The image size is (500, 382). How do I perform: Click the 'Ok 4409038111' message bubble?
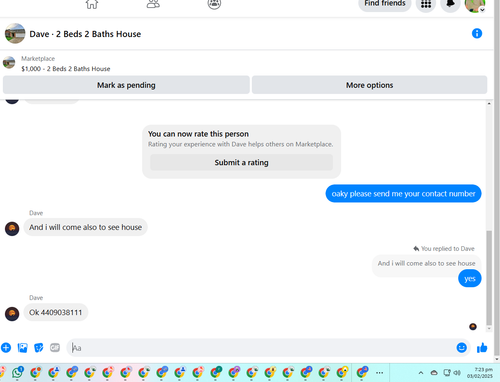tap(56, 312)
